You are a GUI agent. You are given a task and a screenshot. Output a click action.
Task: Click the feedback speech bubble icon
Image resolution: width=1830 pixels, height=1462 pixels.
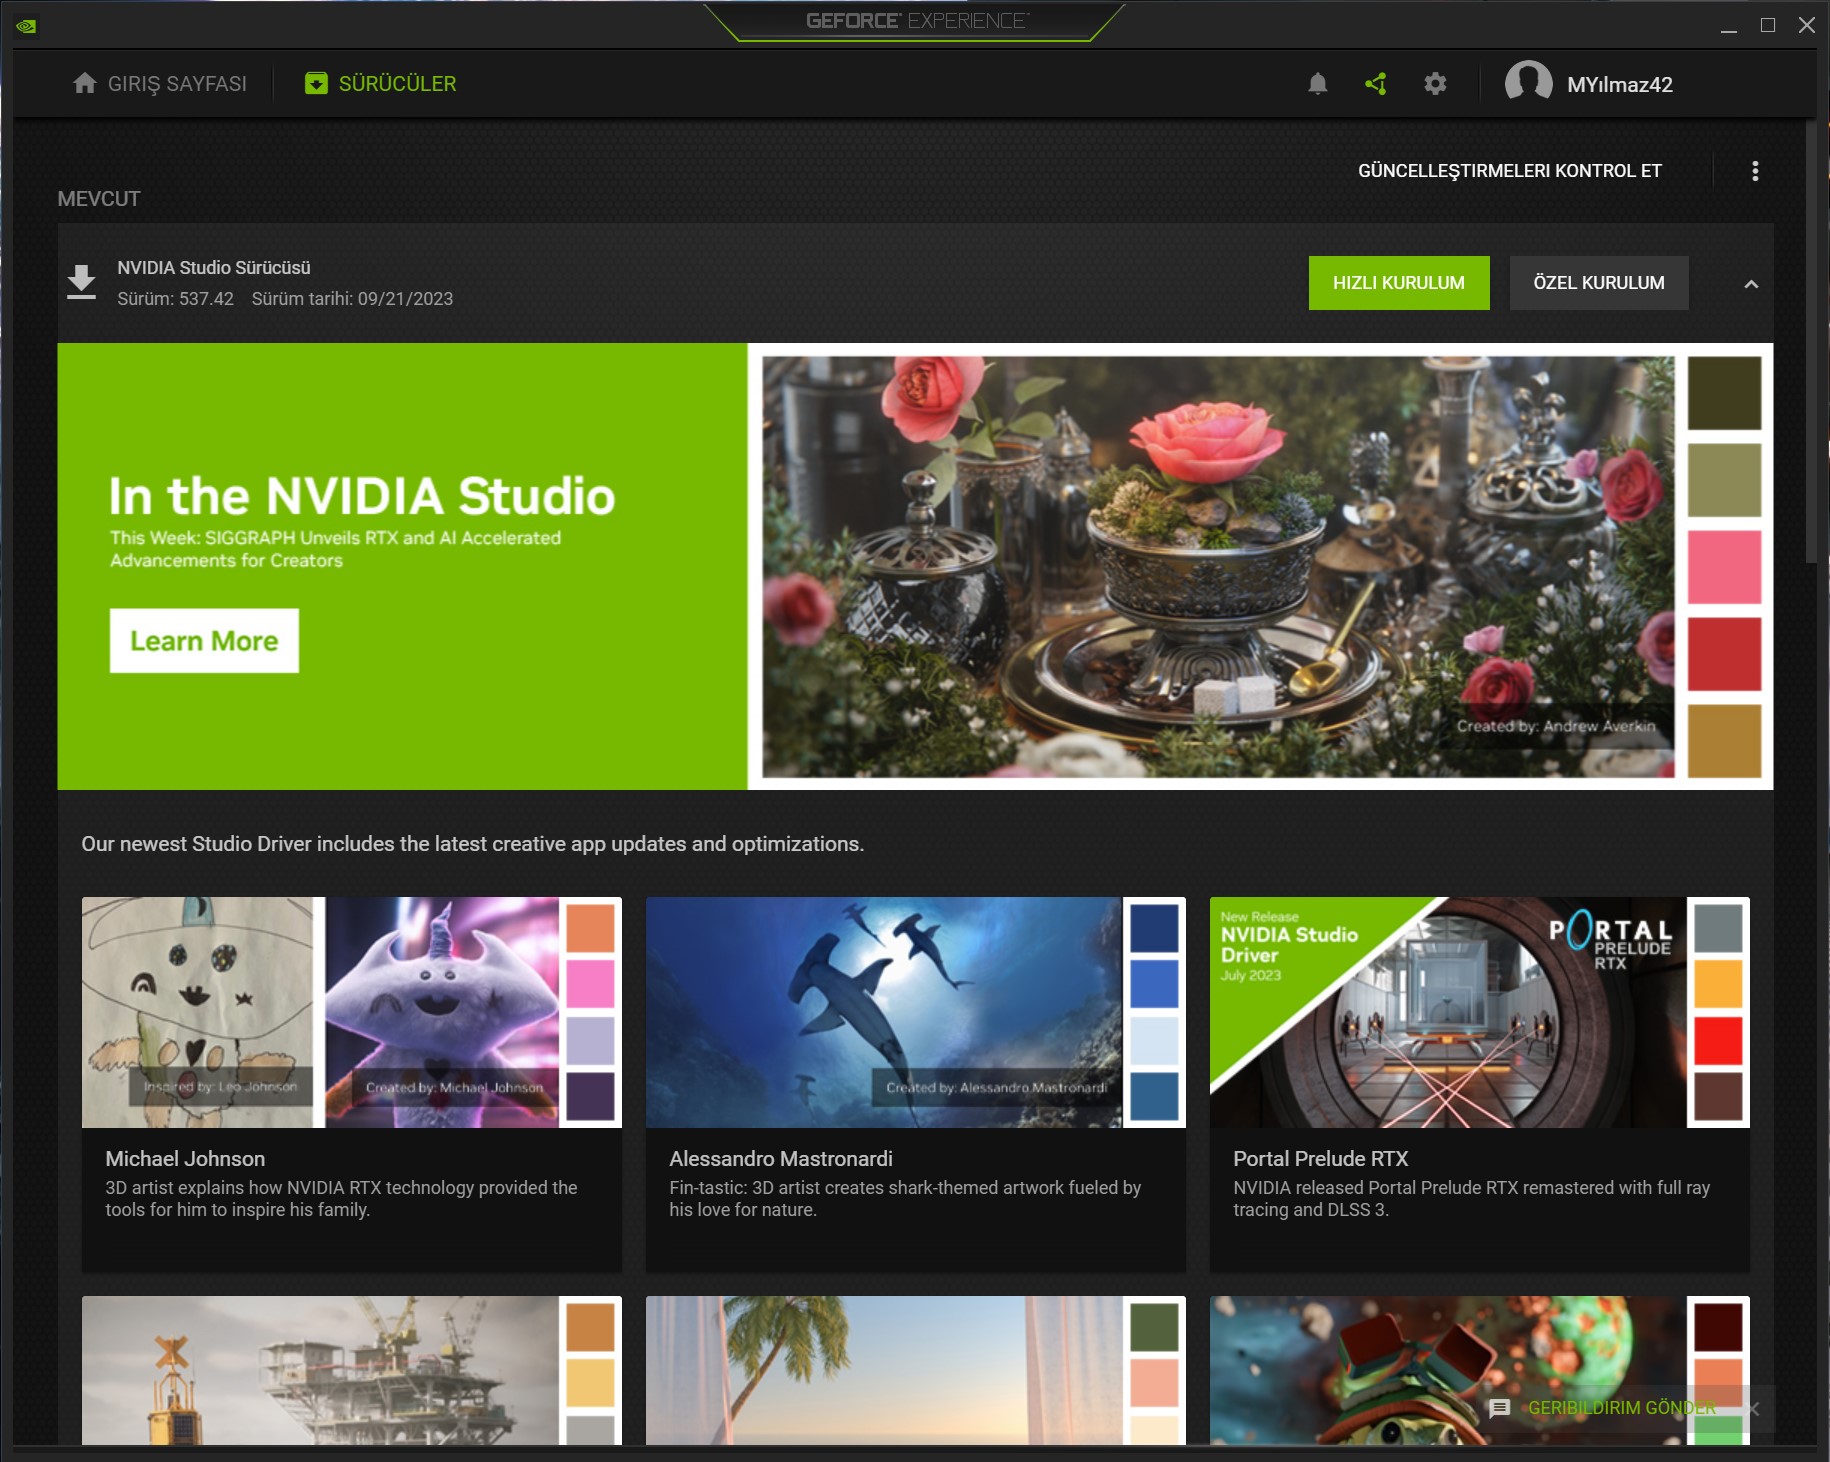coord(1499,1408)
